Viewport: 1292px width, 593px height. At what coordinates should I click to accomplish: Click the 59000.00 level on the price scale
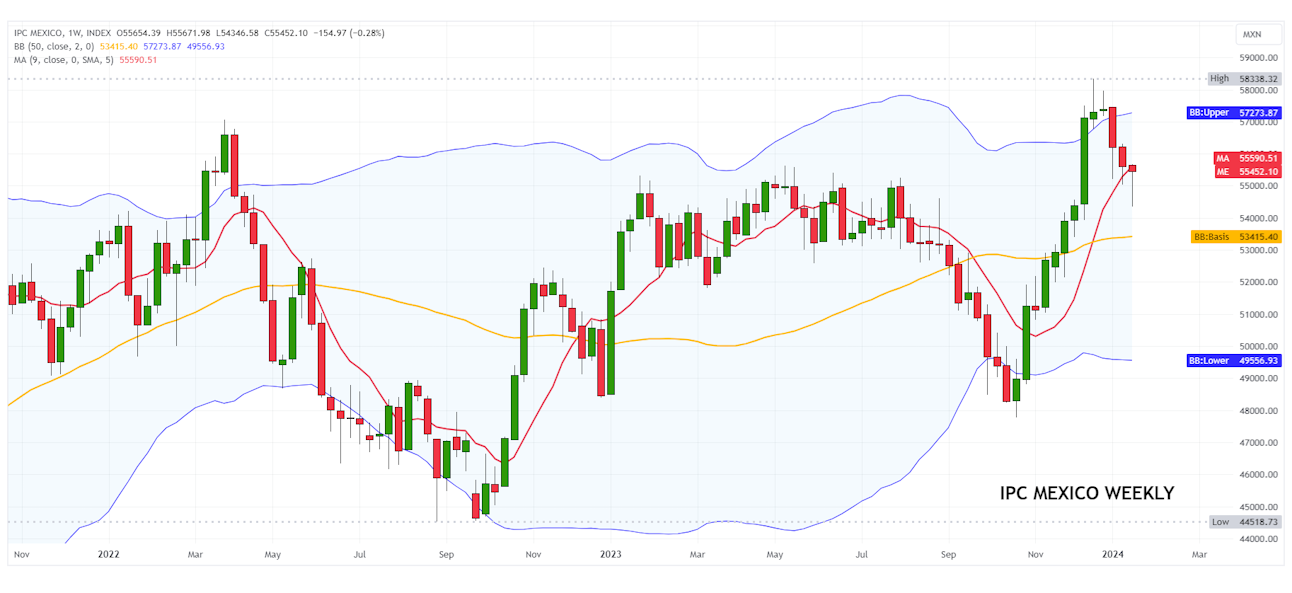coord(1258,59)
